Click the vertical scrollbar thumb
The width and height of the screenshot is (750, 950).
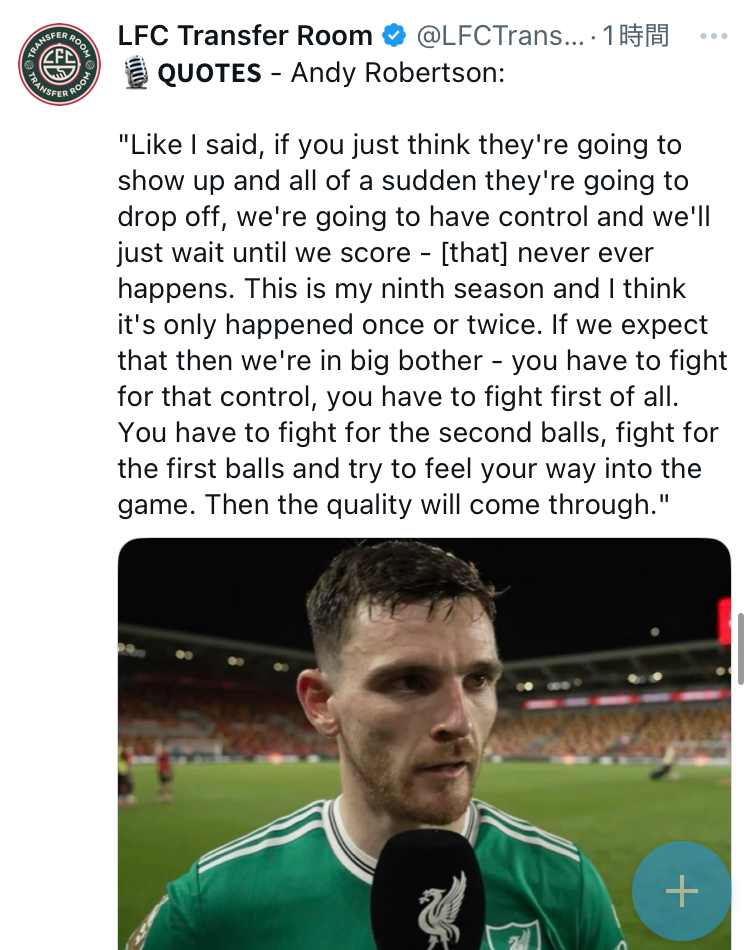740,650
